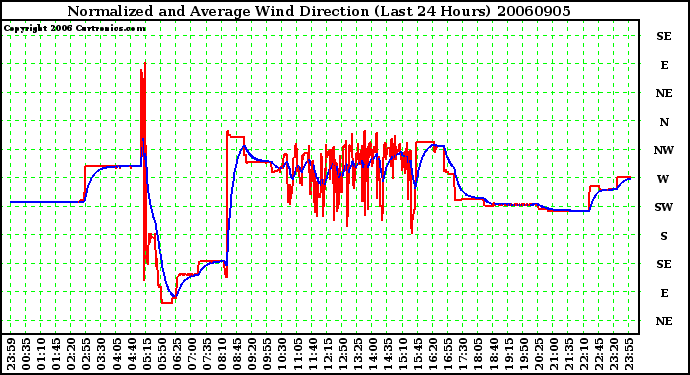Click the '23:59' time label
This screenshot has height=375, width=690.
tap(11, 354)
